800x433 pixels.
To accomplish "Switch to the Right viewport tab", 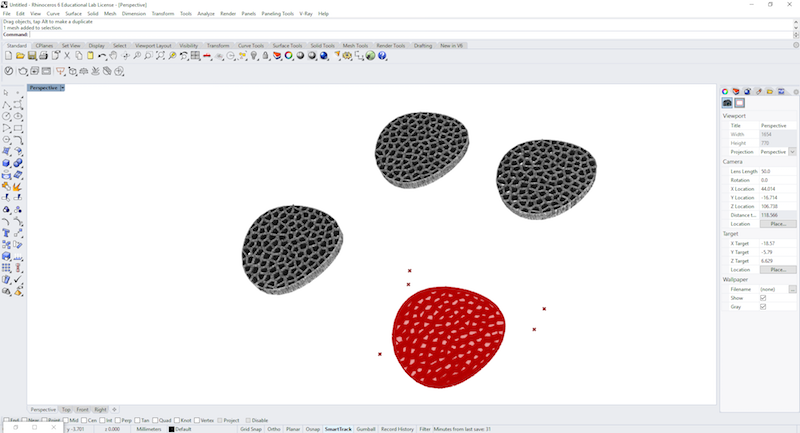I will coord(101,410).
